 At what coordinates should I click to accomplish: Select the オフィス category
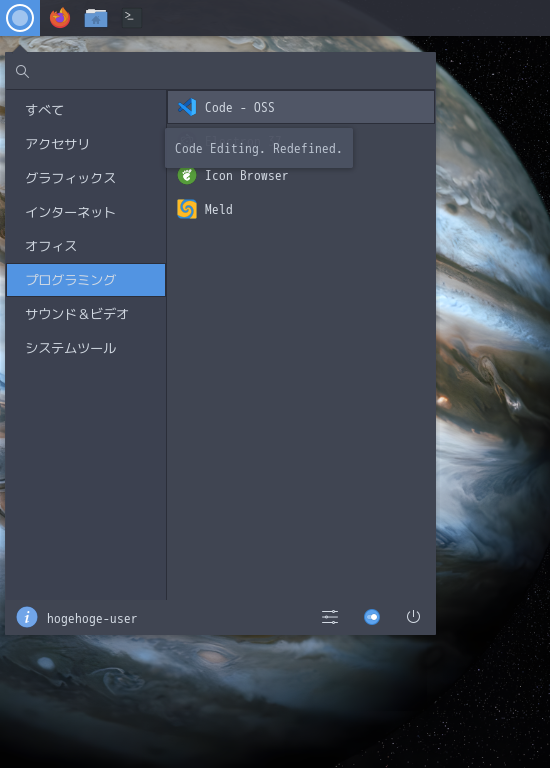[x=86, y=246]
